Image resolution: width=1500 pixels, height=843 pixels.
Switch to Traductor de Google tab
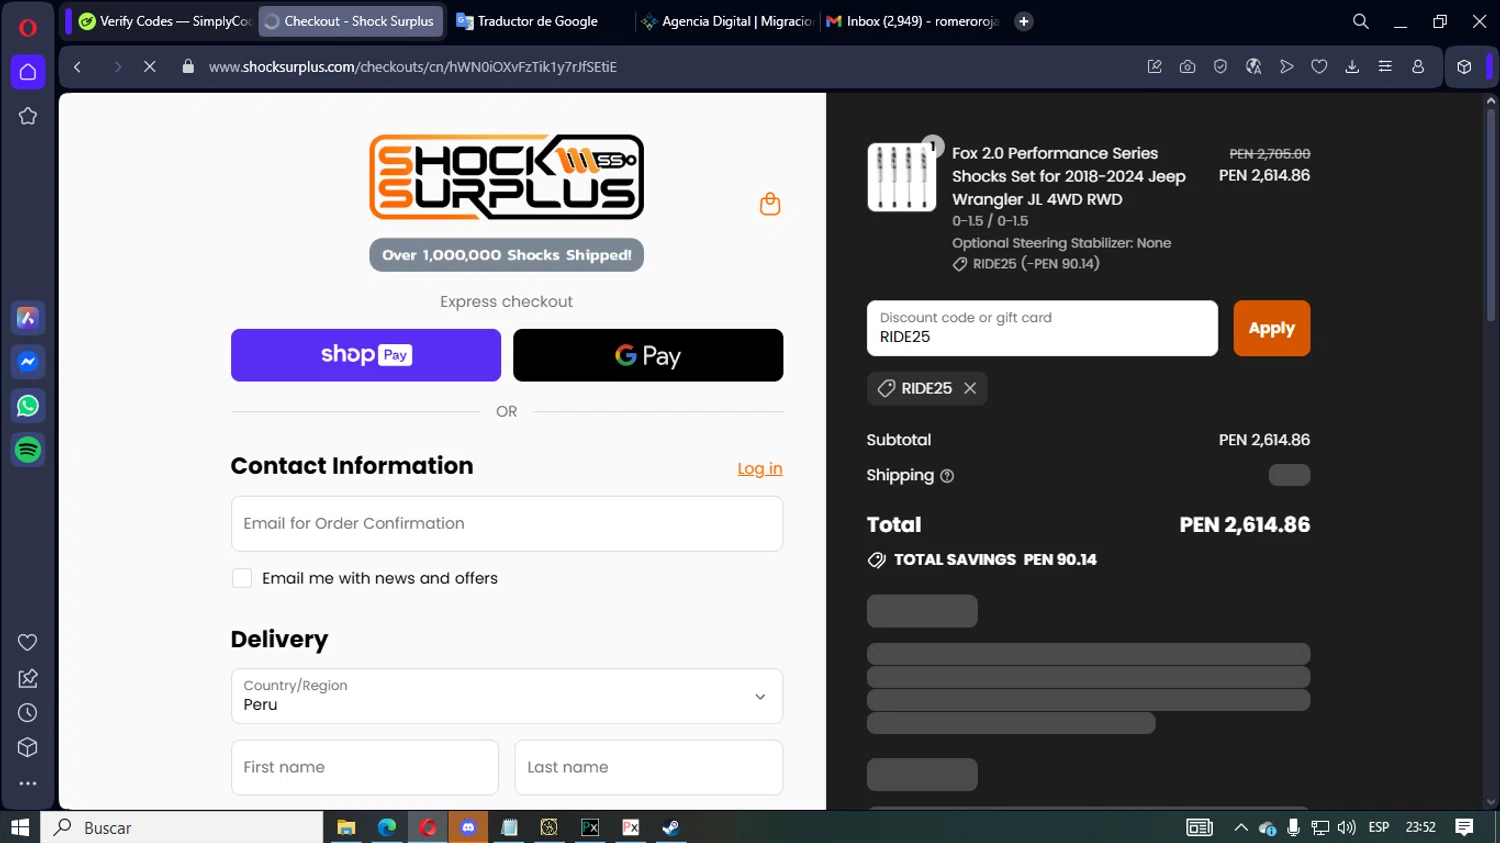click(538, 21)
